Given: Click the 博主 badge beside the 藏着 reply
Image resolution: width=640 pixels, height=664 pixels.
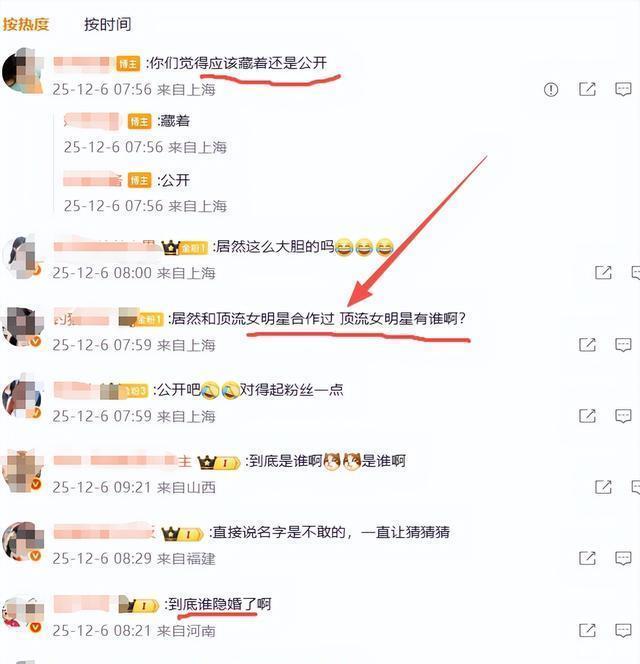Looking at the screenshot, I should [139, 122].
